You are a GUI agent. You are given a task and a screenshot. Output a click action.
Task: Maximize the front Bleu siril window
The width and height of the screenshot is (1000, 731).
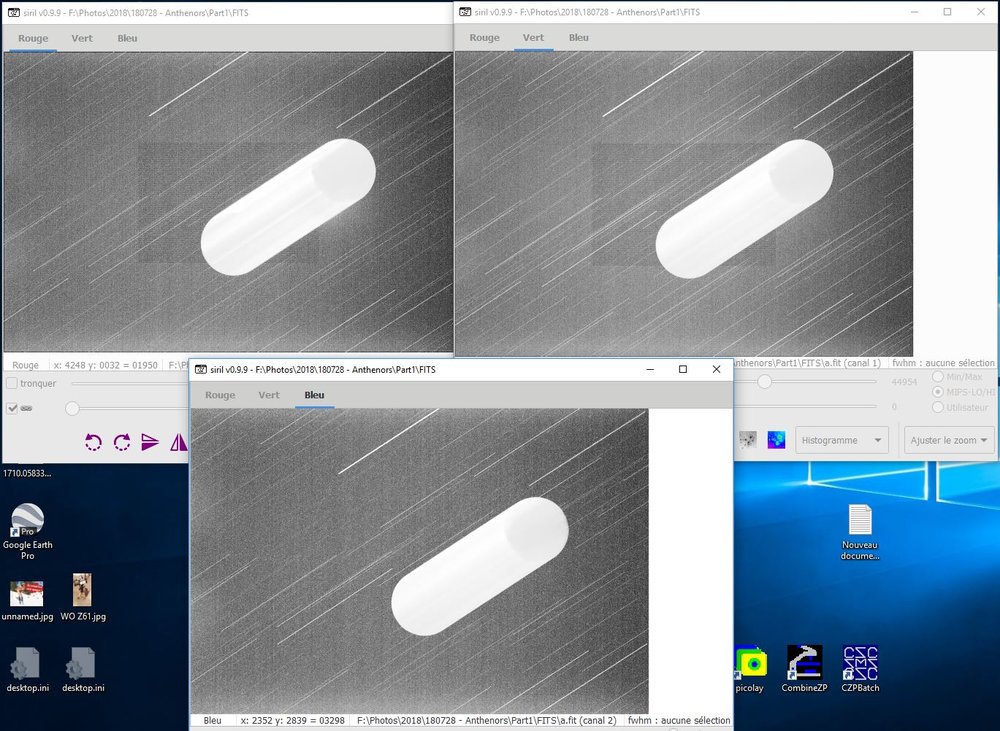(683, 369)
